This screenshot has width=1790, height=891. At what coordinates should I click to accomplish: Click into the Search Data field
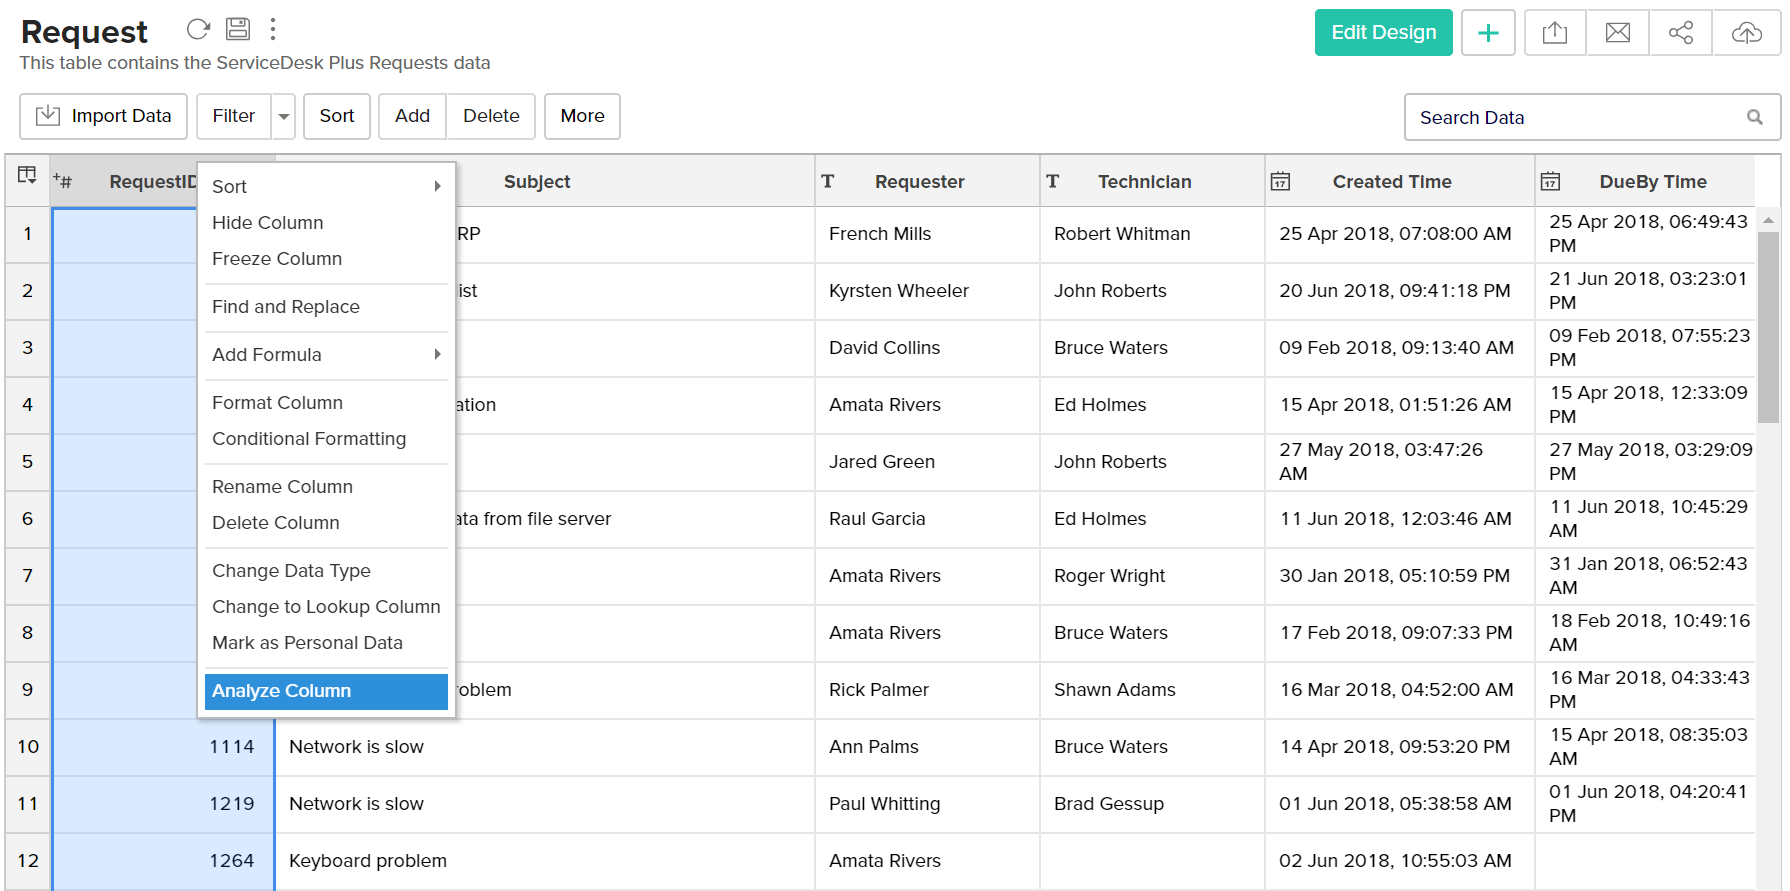[1575, 117]
